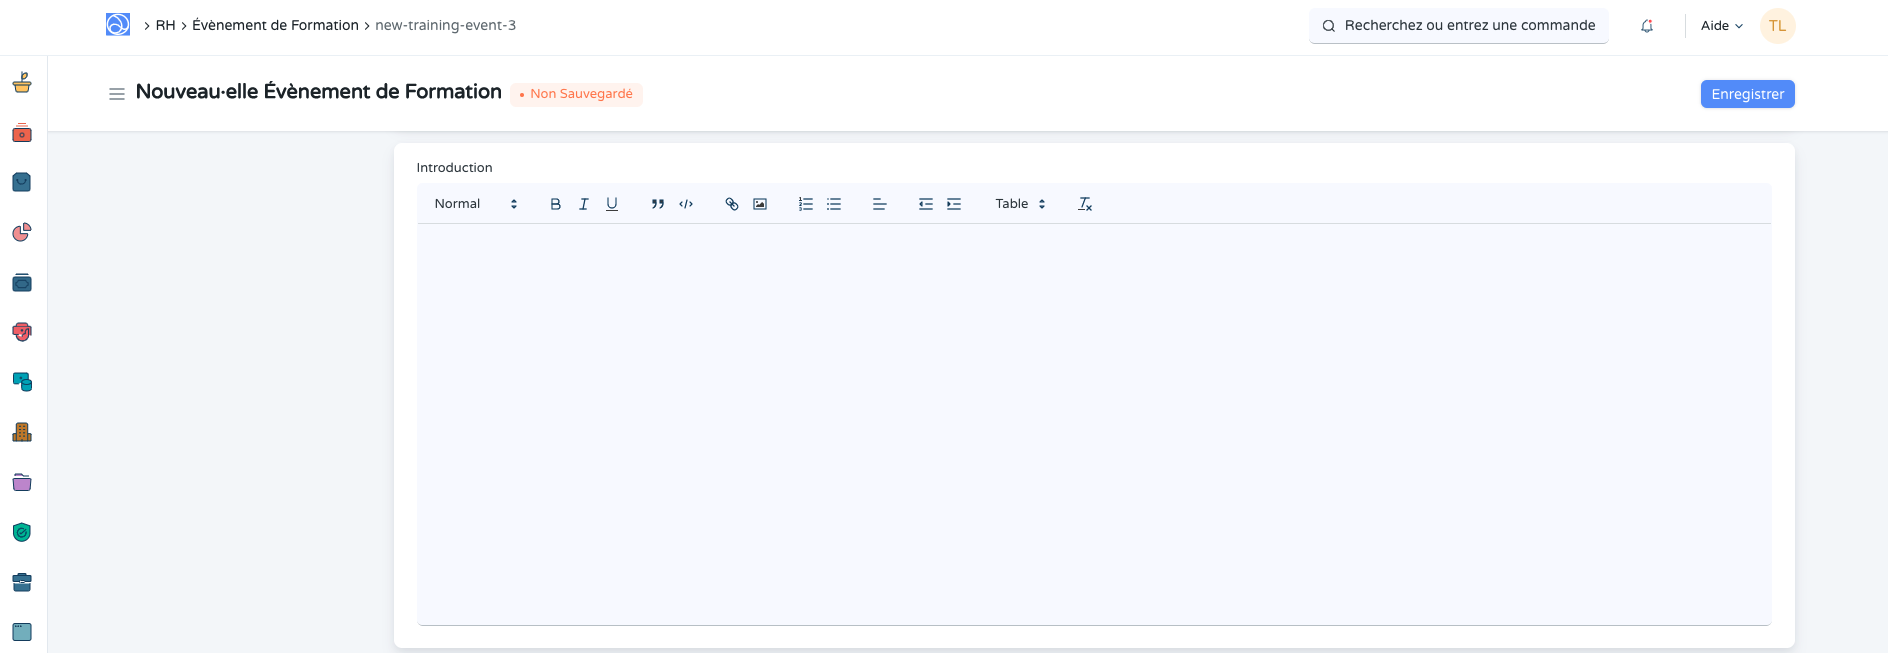Click the Enregistrer button

1747,94
